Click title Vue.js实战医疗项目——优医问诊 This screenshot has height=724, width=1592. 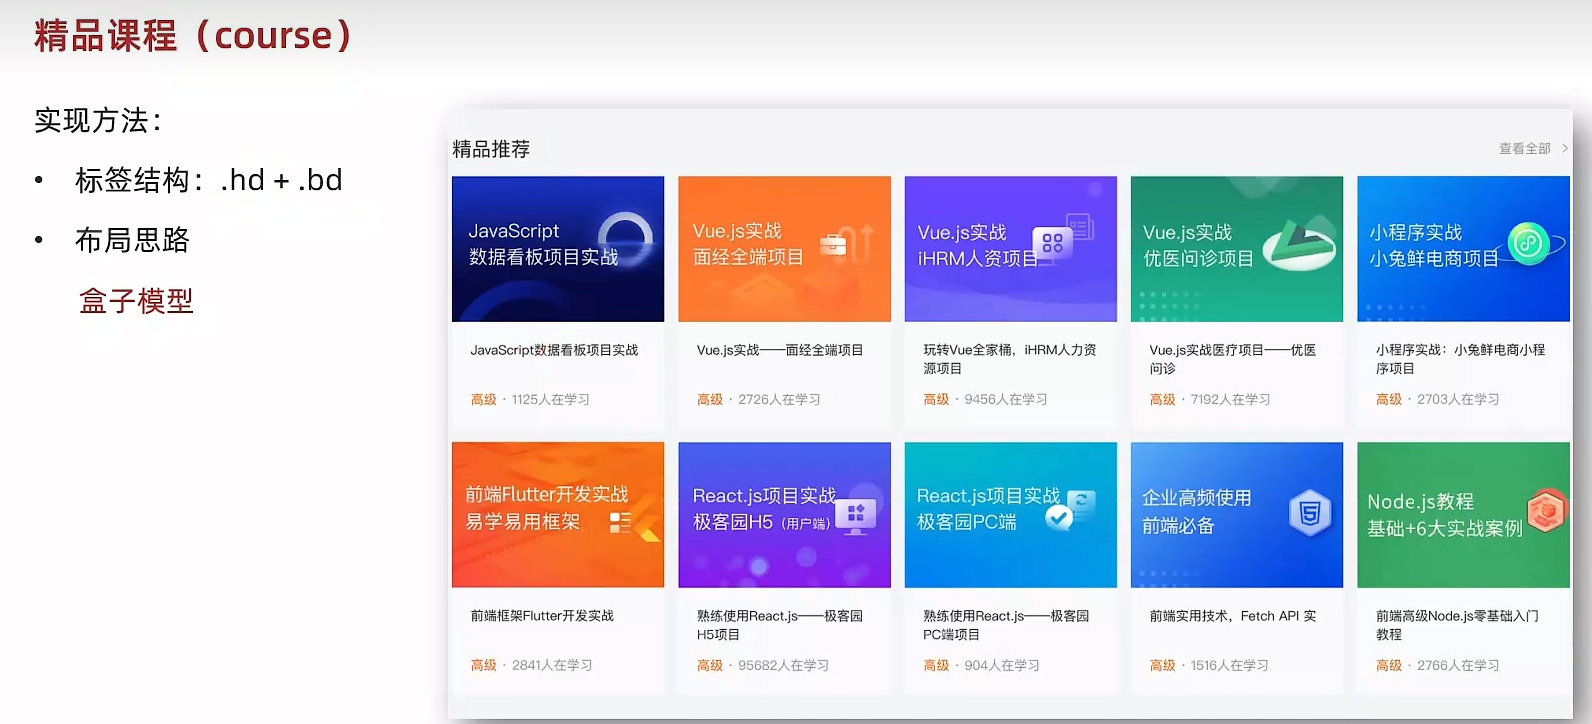(x=1233, y=359)
